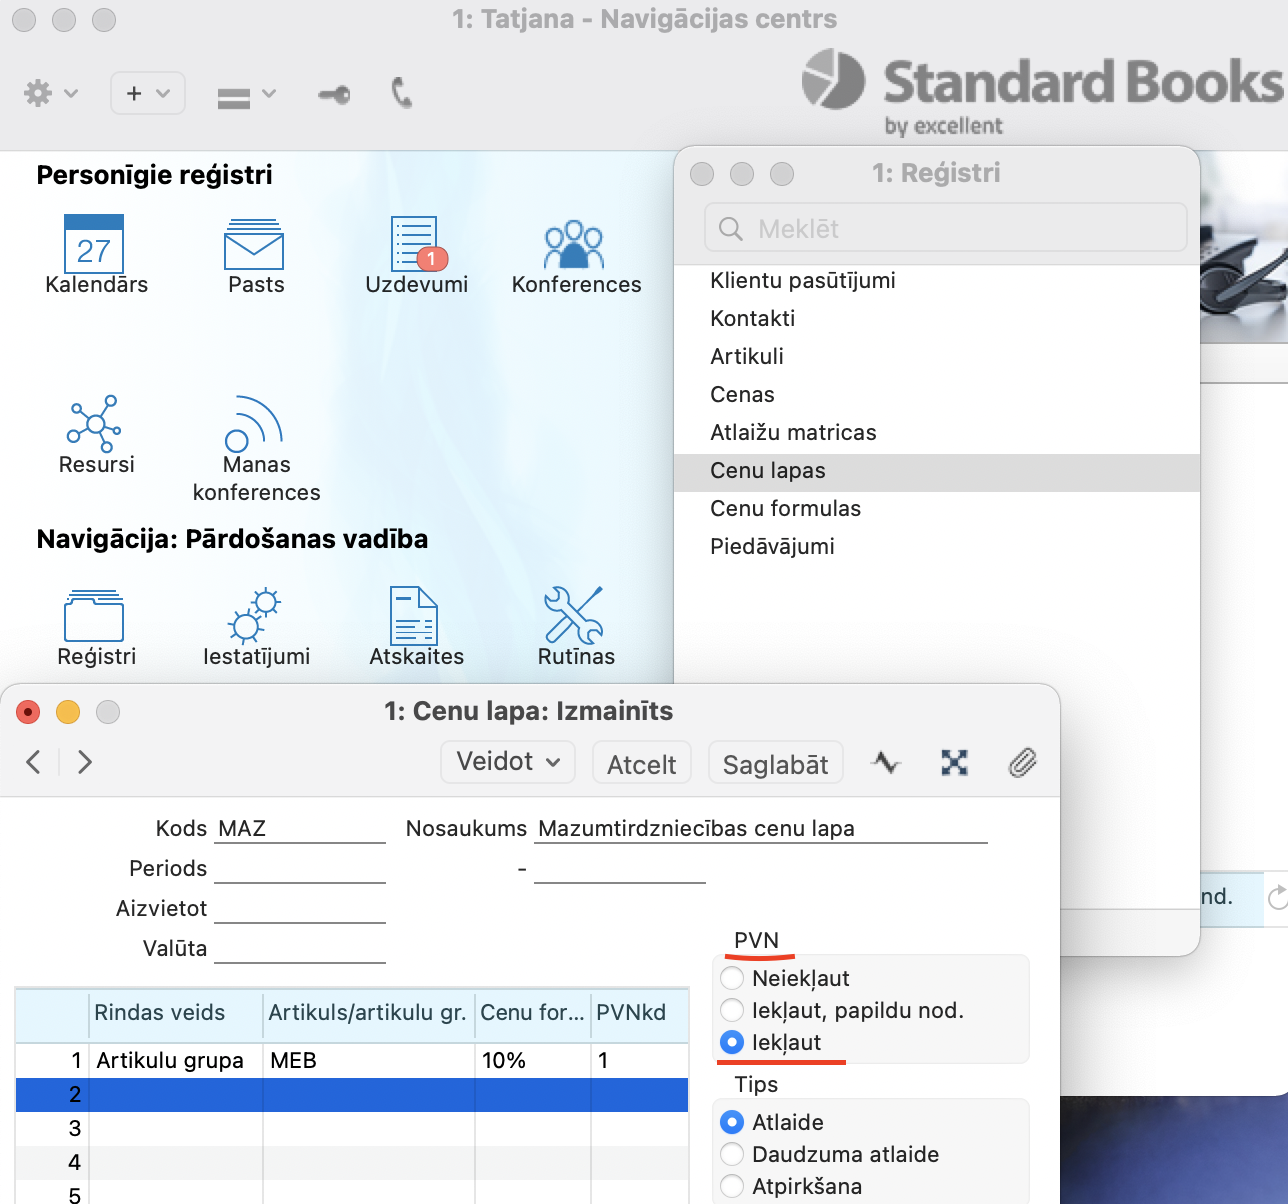Open the plus add dropdown

pyautogui.click(x=147, y=94)
